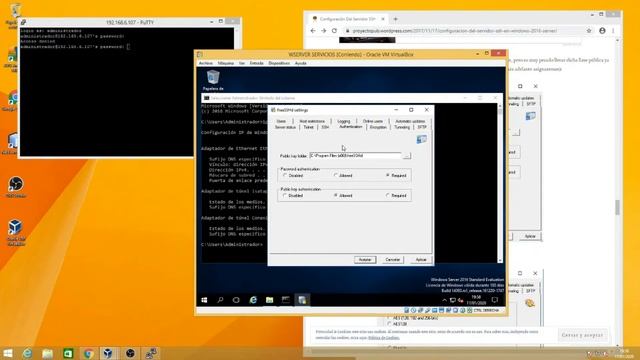Set Public key authentication to Disabled

[285, 196]
